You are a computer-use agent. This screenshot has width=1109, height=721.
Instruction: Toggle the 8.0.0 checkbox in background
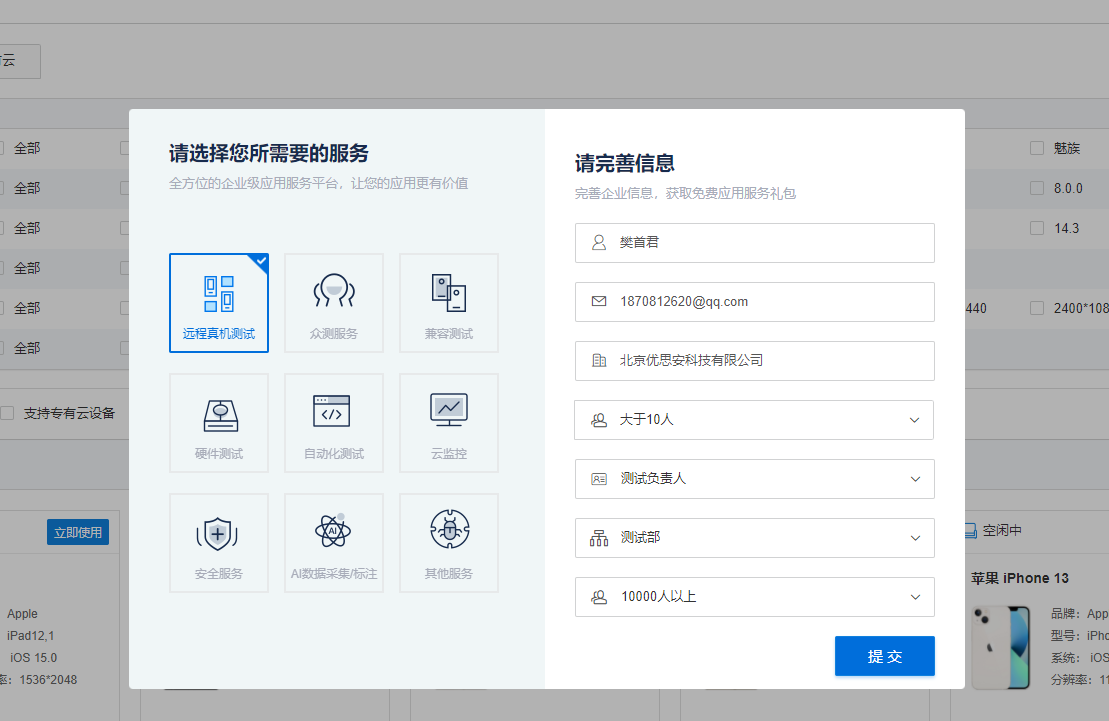pos(1037,188)
